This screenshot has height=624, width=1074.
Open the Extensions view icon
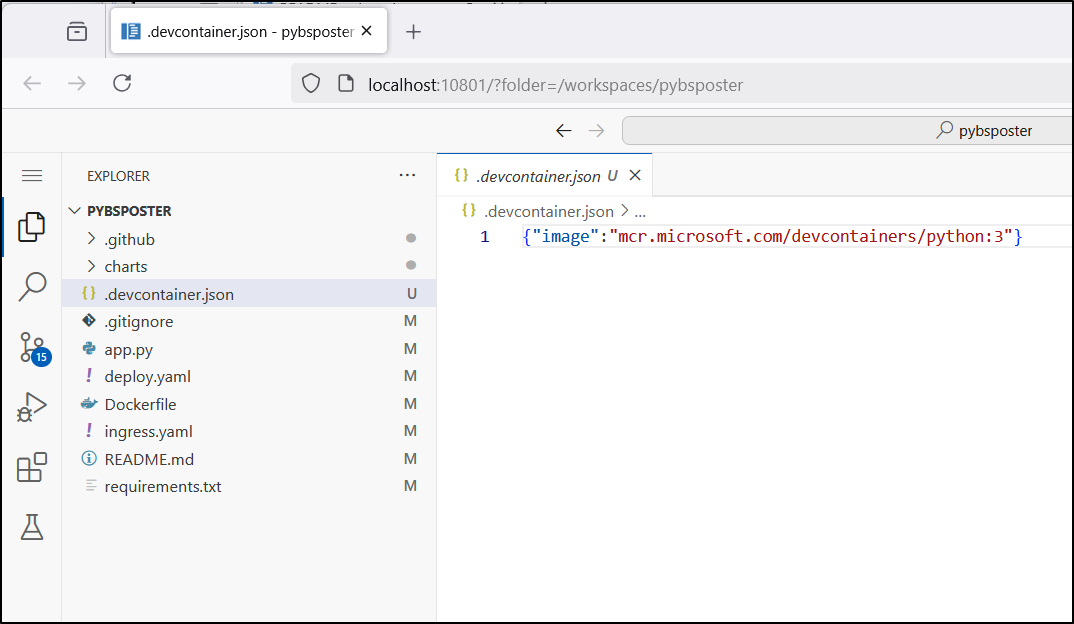coord(32,467)
